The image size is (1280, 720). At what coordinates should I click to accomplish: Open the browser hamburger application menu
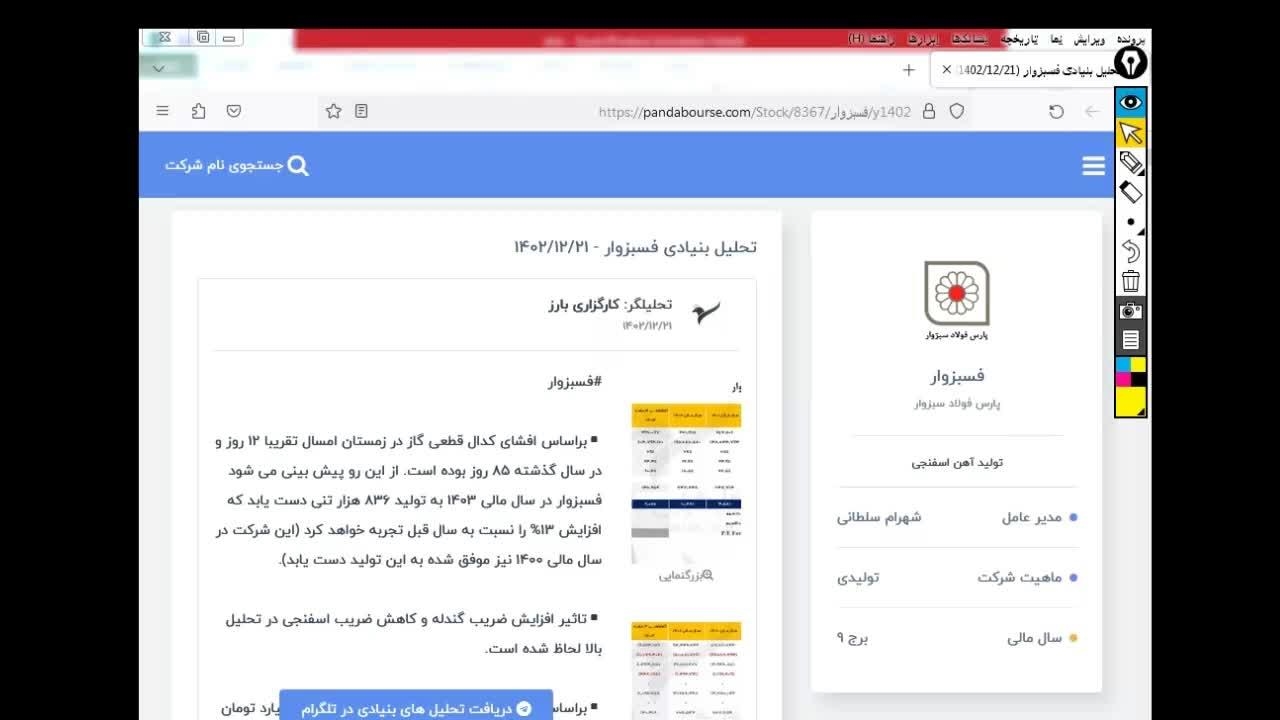163,112
